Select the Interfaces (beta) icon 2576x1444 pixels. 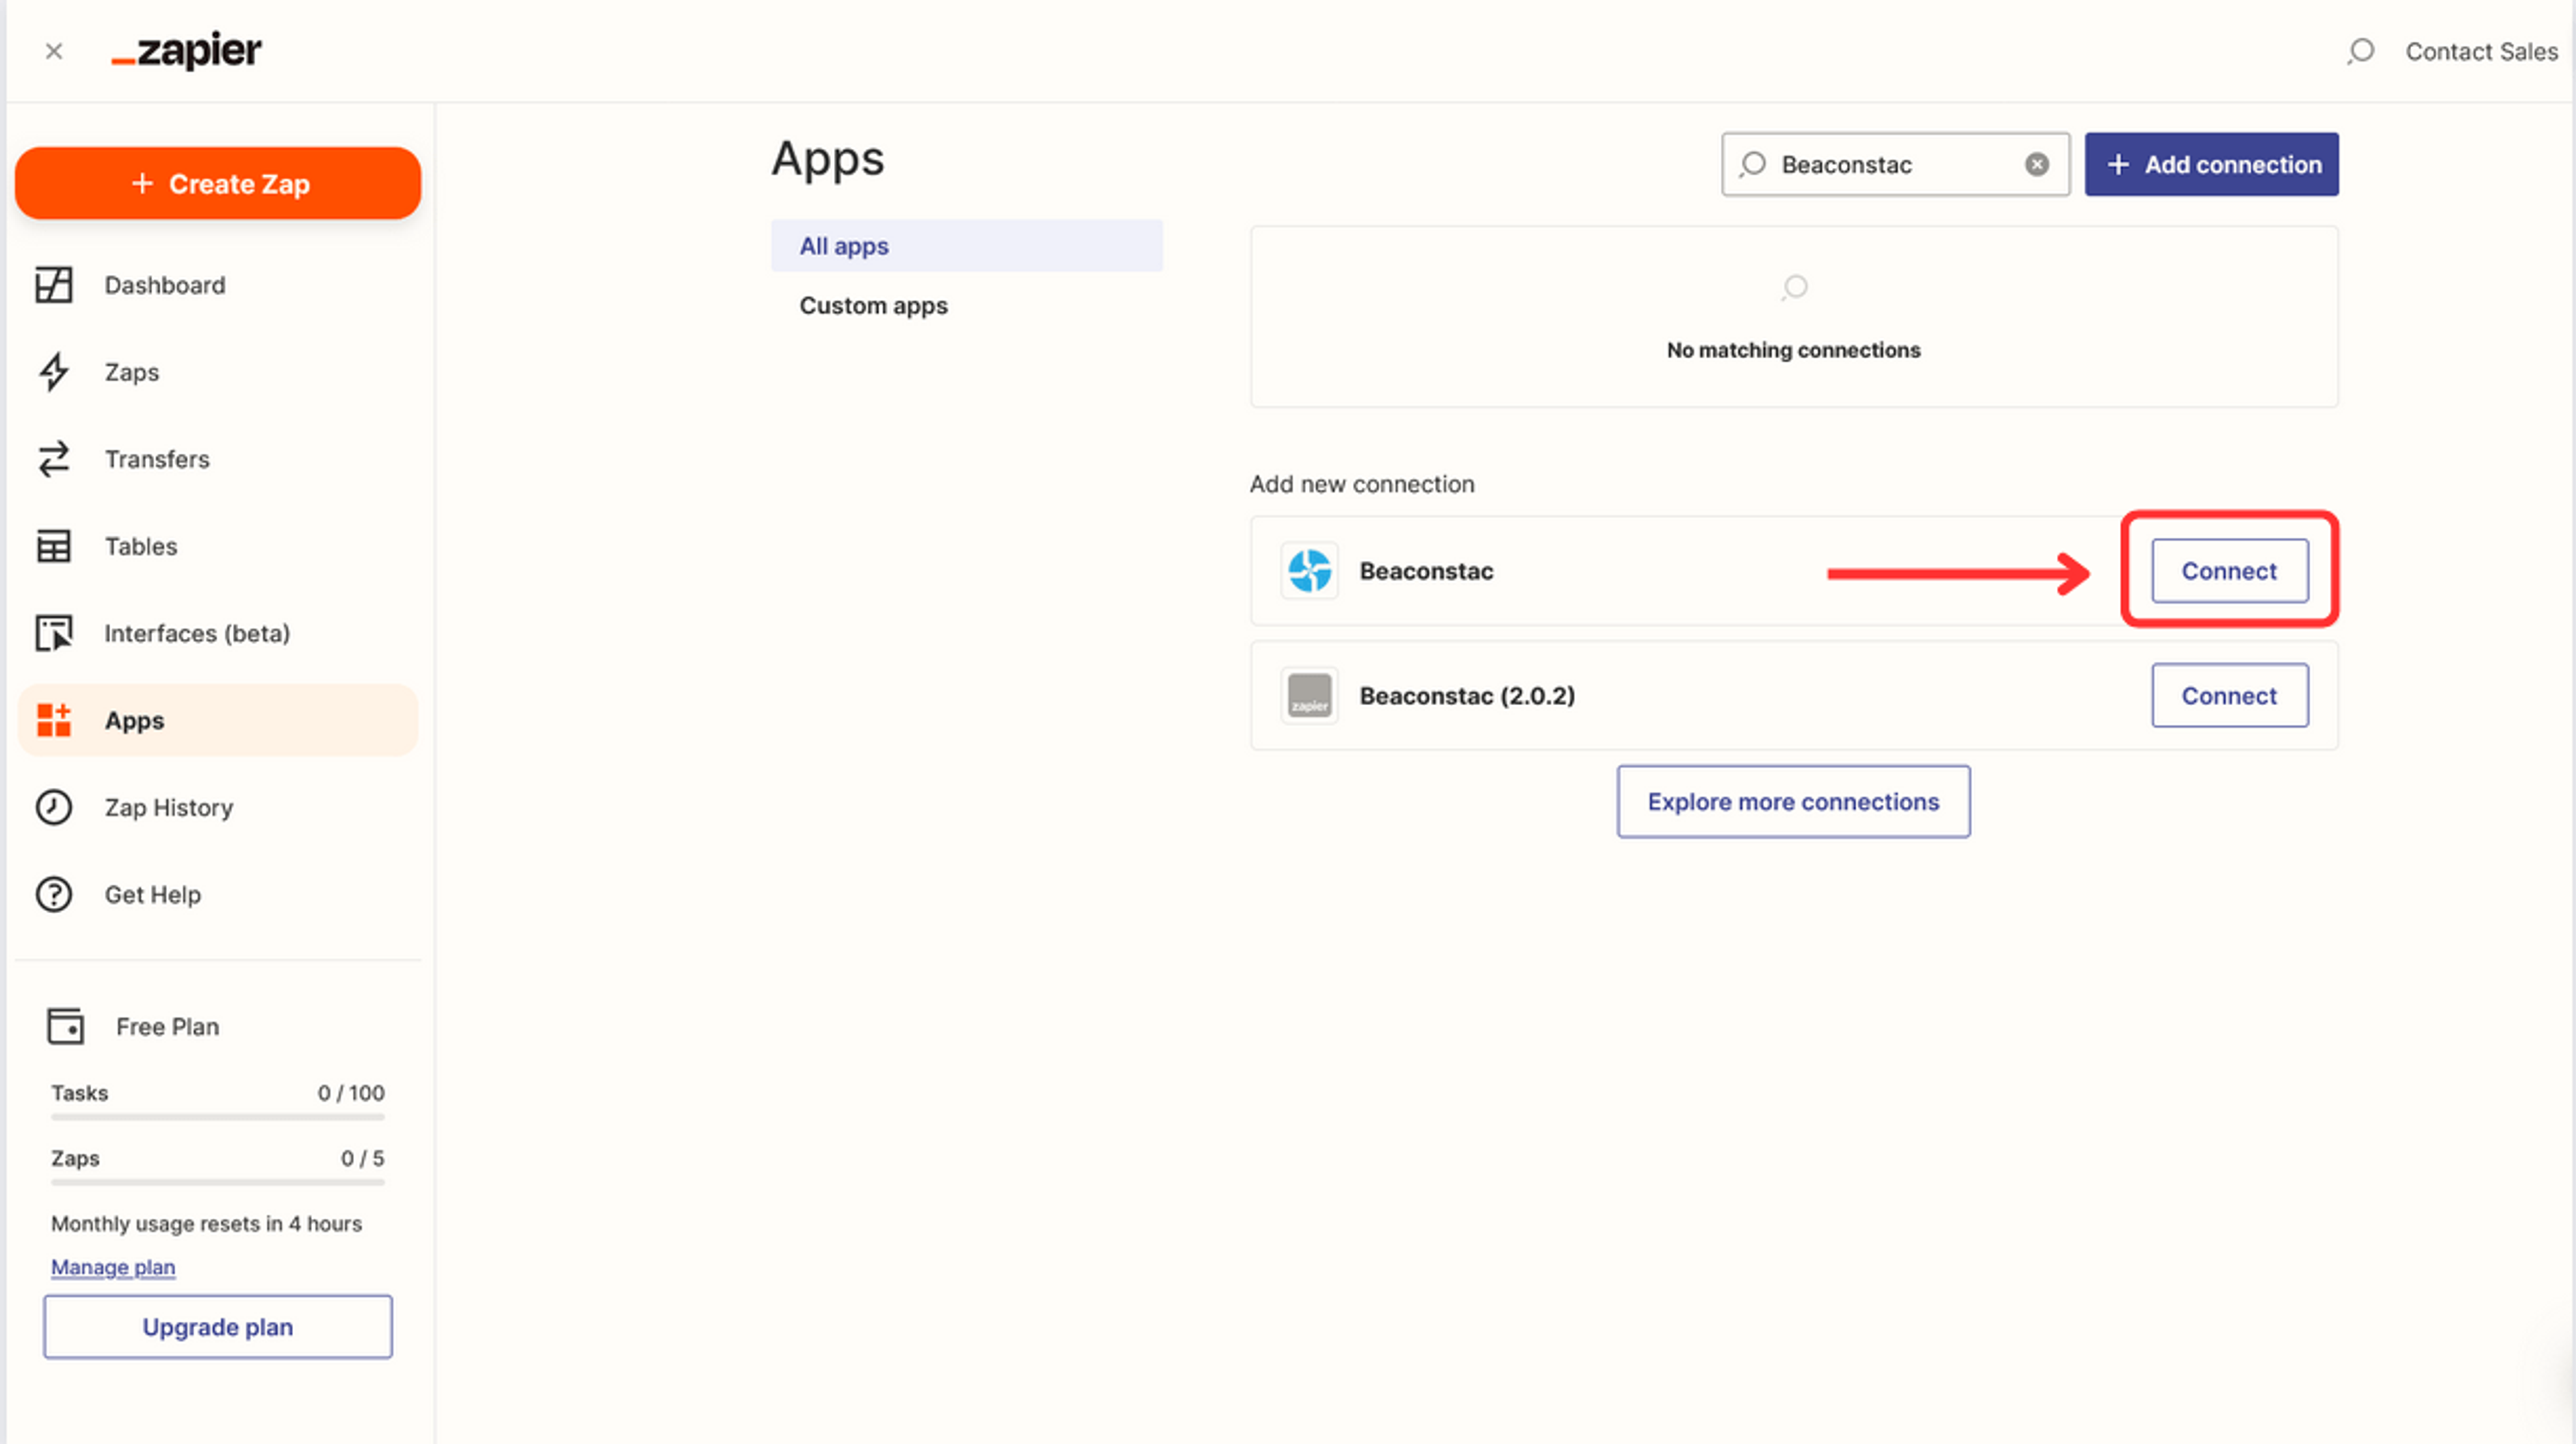(x=54, y=633)
